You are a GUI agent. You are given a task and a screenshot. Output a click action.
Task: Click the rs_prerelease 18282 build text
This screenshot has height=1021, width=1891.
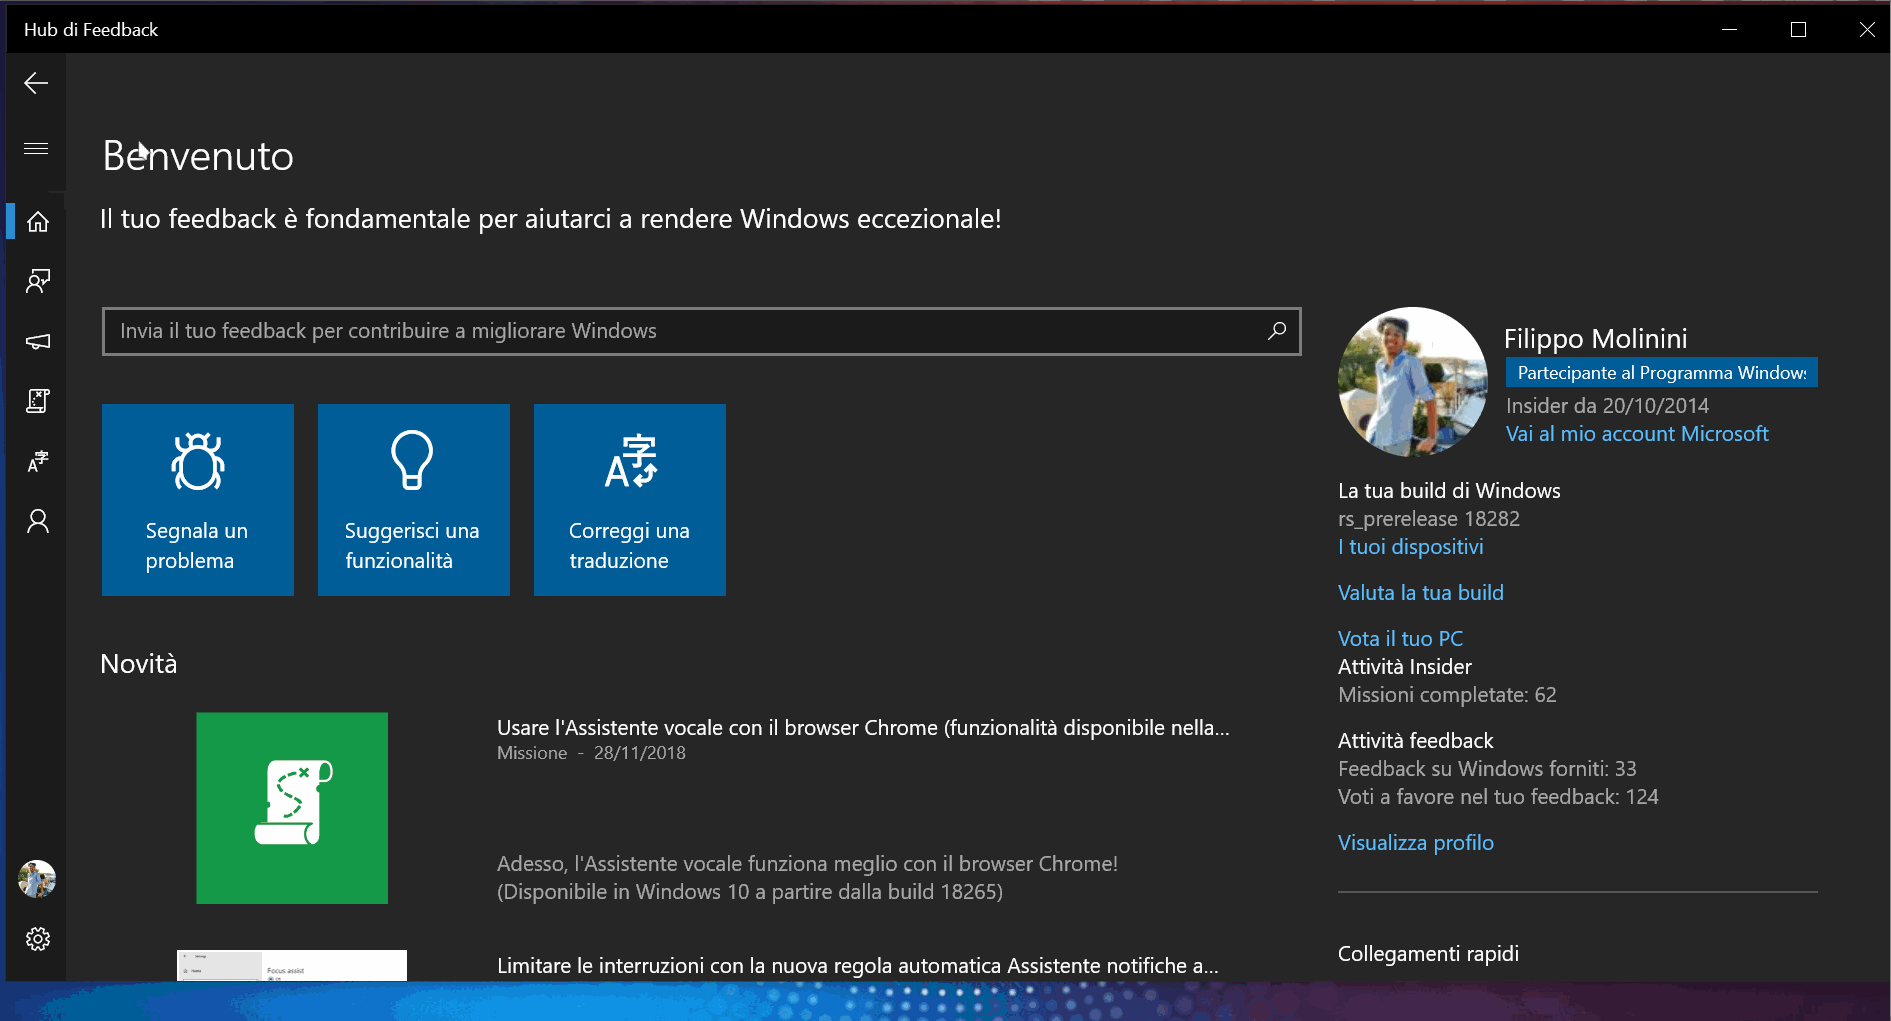1429,519
